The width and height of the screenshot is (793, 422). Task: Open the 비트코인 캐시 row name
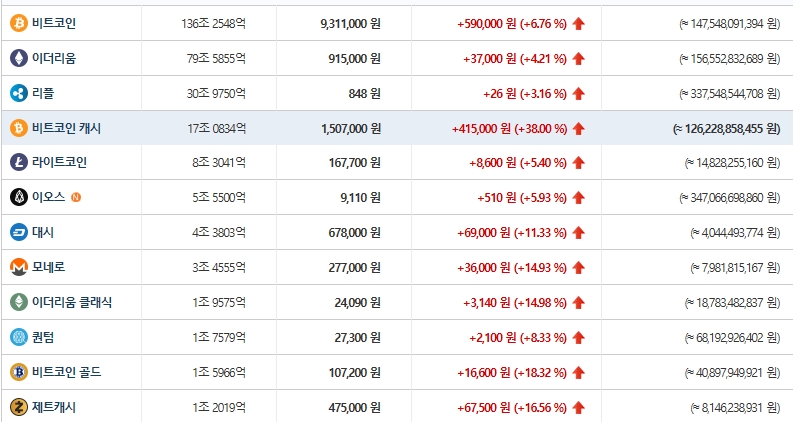66,128
